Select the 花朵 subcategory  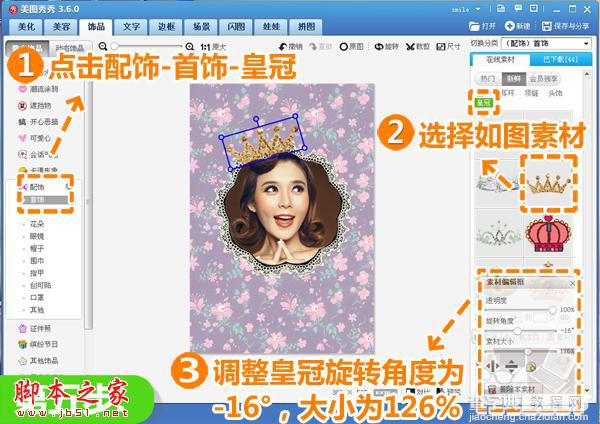(36, 224)
